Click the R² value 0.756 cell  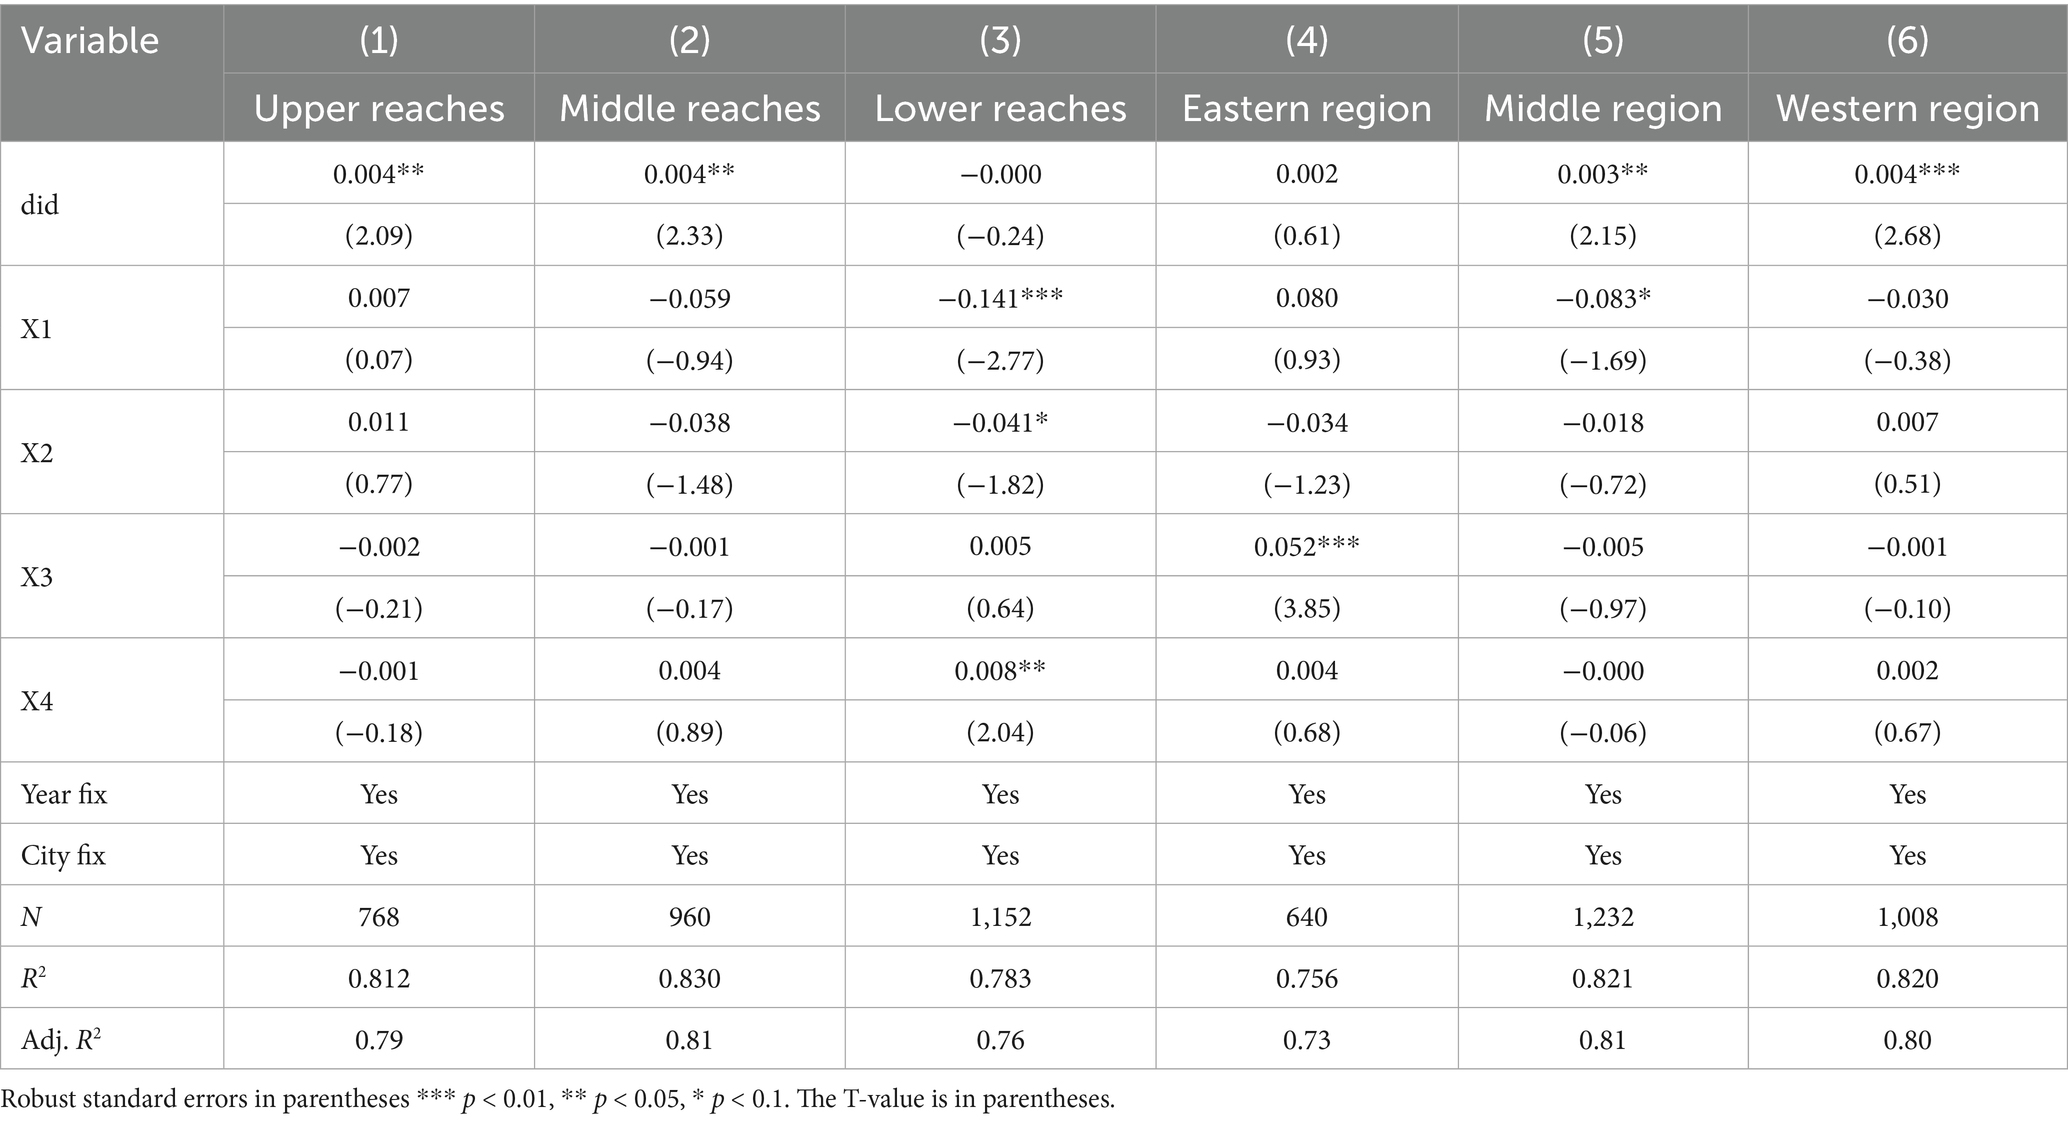(x=1306, y=978)
